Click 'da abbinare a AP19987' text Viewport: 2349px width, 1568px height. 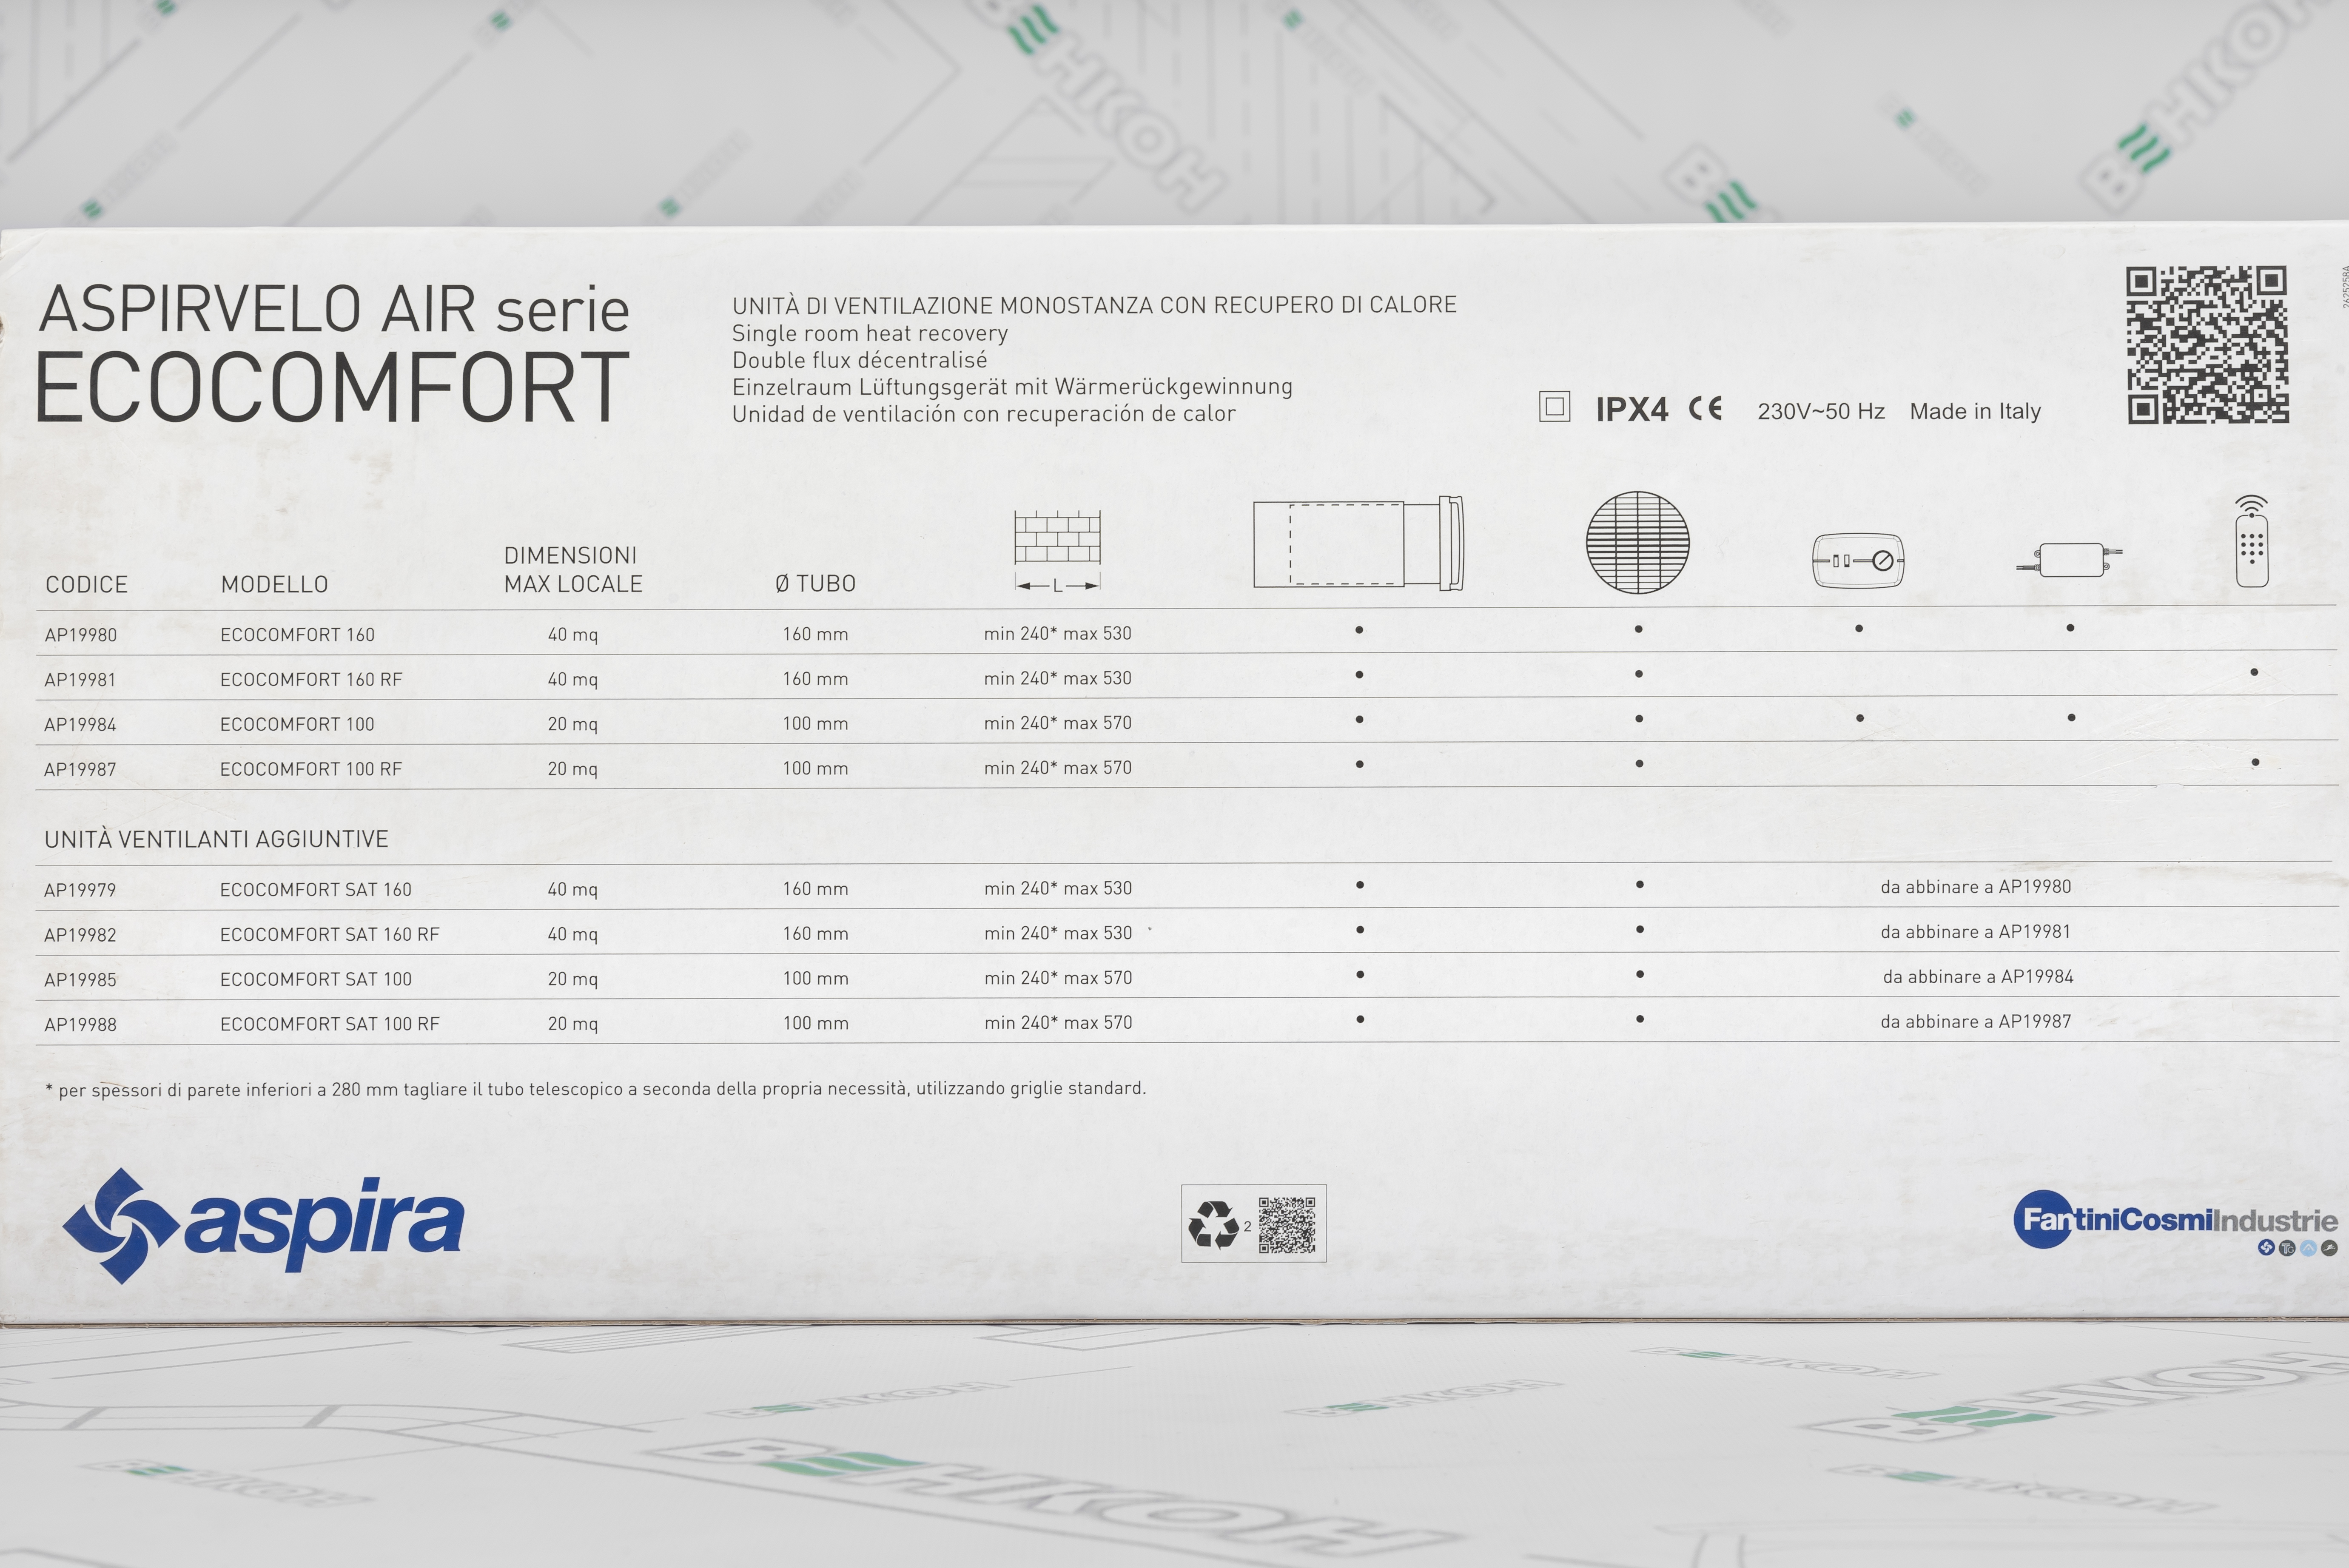click(x=1975, y=1022)
